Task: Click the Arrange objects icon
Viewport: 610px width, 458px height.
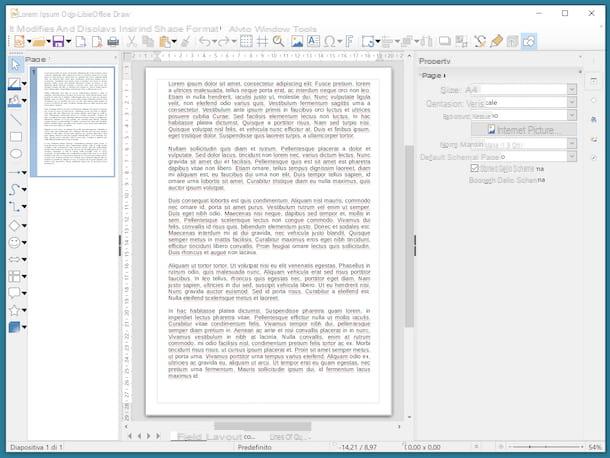Action: (x=407, y=41)
